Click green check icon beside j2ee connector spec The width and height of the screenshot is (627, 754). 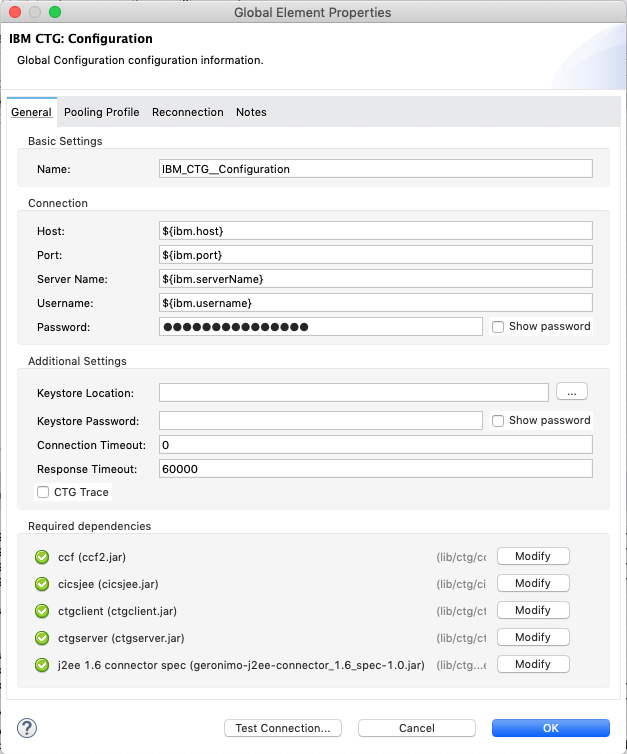click(41, 665)
